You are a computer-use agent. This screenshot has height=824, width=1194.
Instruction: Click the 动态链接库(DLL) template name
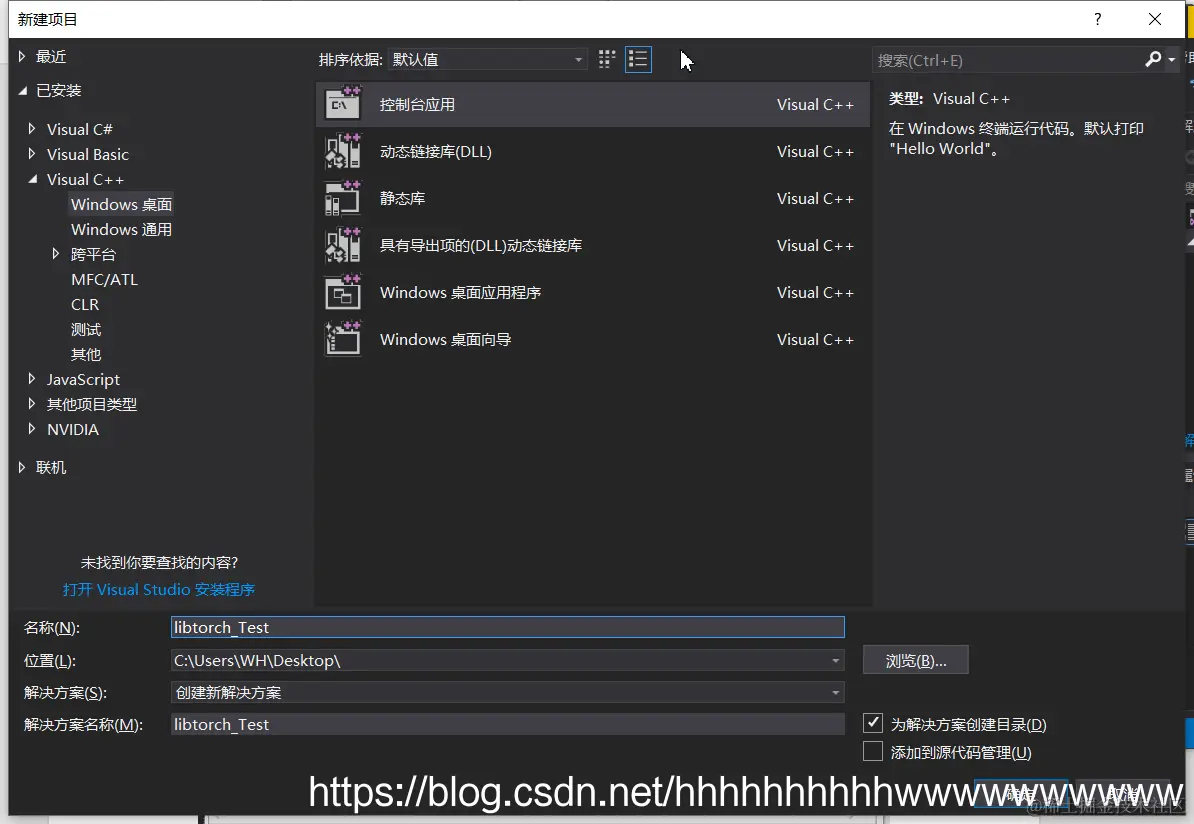click(436, 152)
